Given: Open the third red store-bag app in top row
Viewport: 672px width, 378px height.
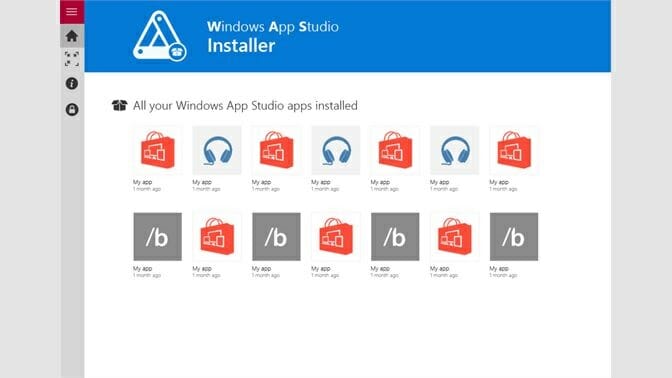Looking at the screenshot, I should 395,150.
